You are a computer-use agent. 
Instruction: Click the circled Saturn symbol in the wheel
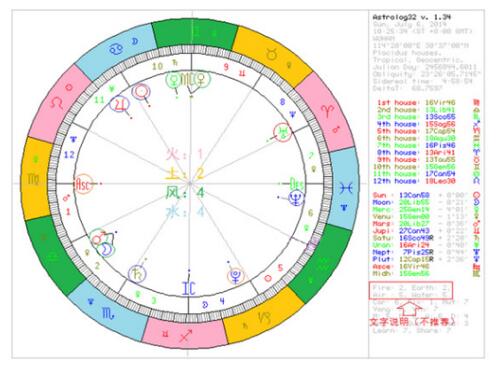point(137,273)
